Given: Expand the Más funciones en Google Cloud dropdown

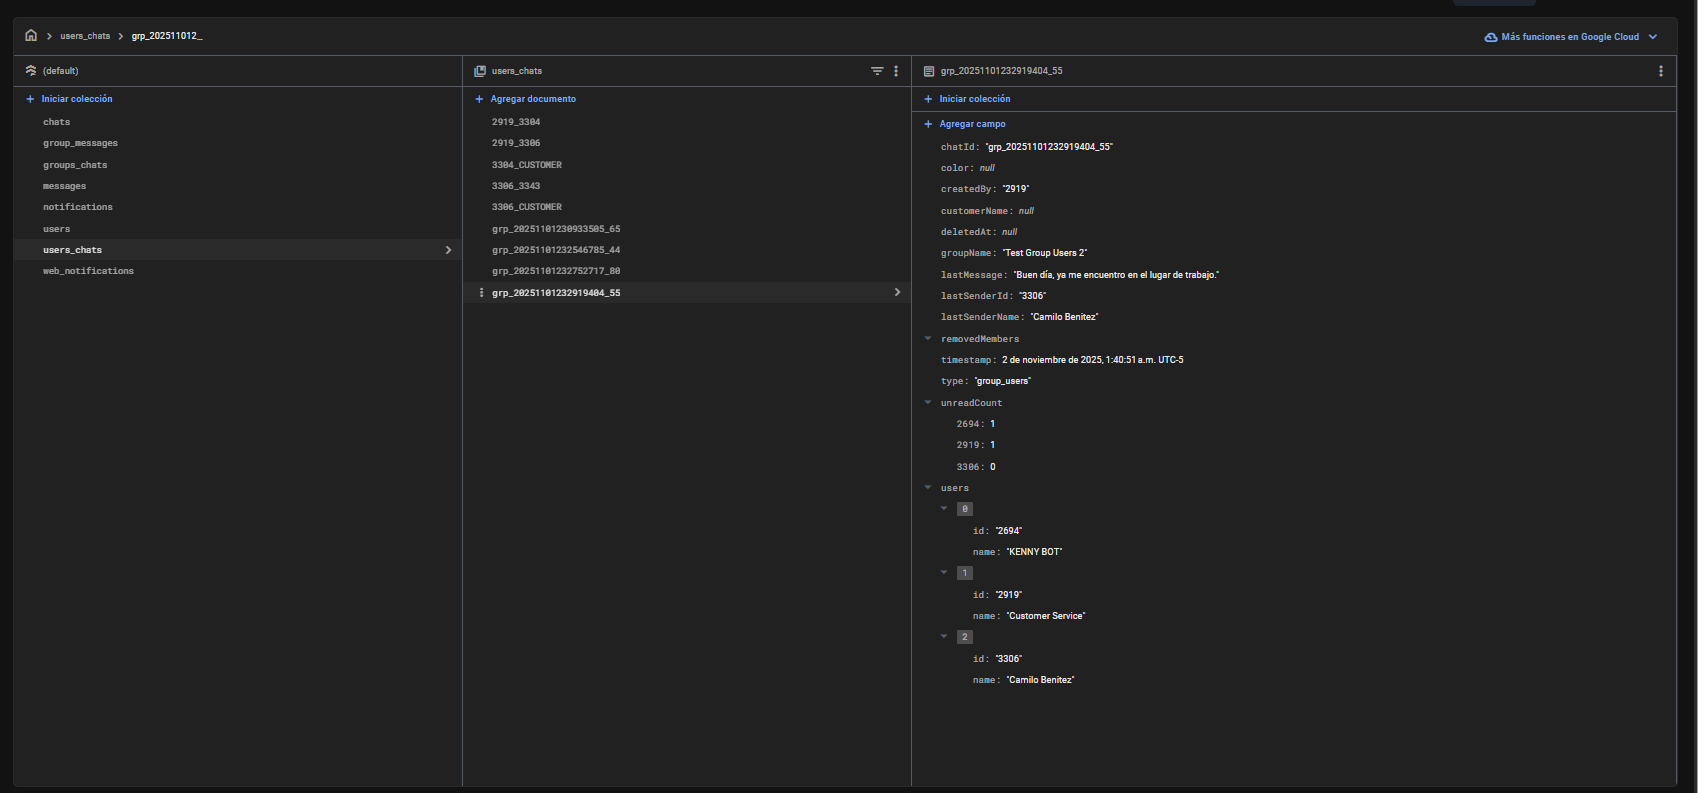Looking at the screenshot, I should tap(1653, 37).
